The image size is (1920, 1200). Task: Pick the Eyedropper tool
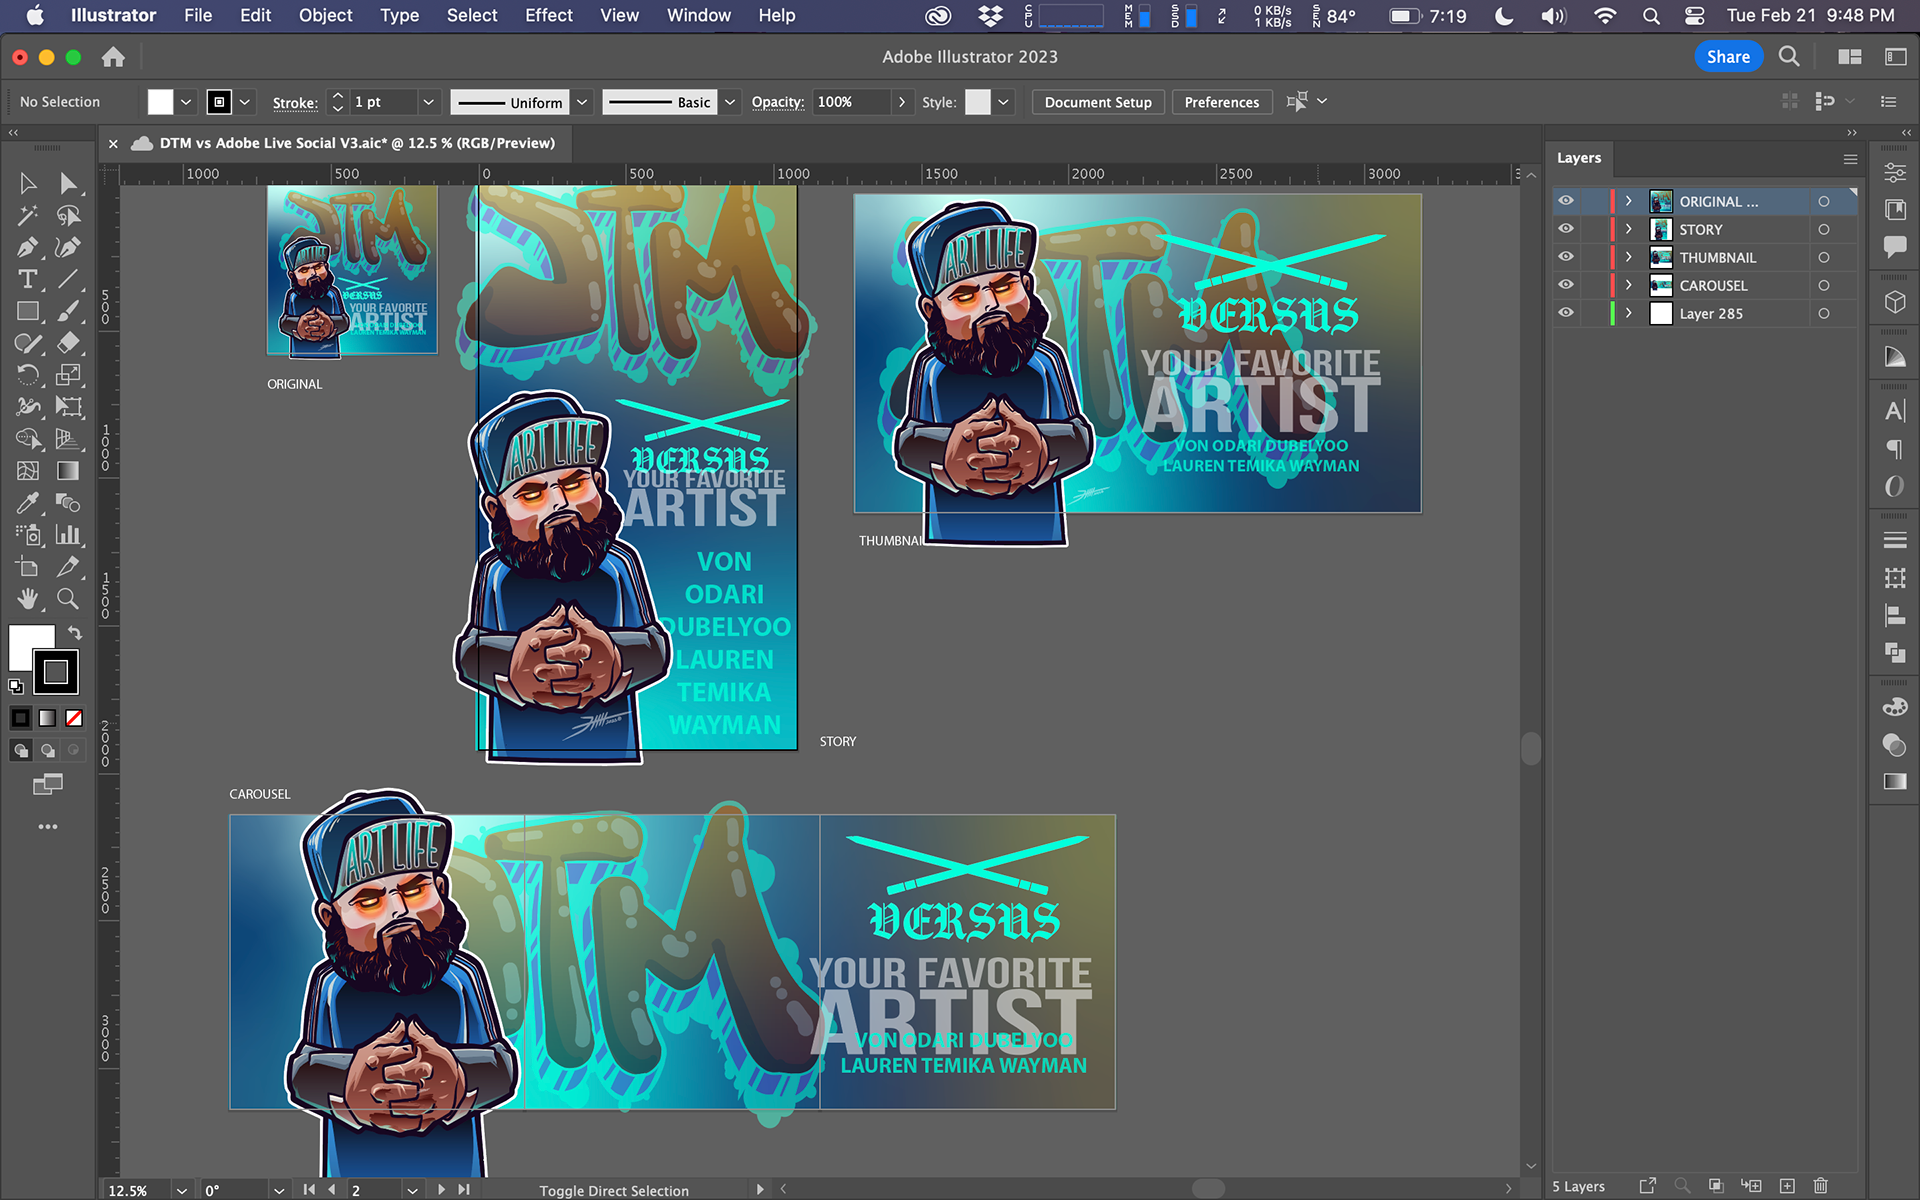[27, 503]
